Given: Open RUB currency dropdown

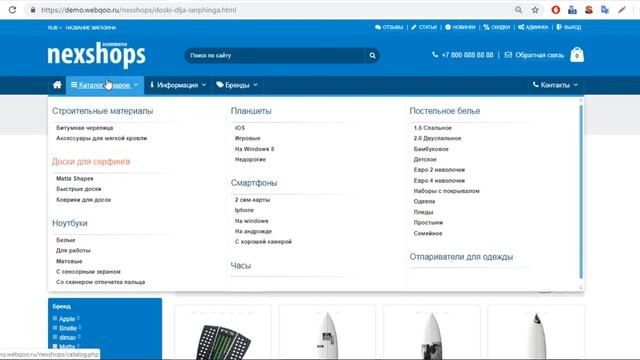Looking at the screenshot, I should pos(55,28).
